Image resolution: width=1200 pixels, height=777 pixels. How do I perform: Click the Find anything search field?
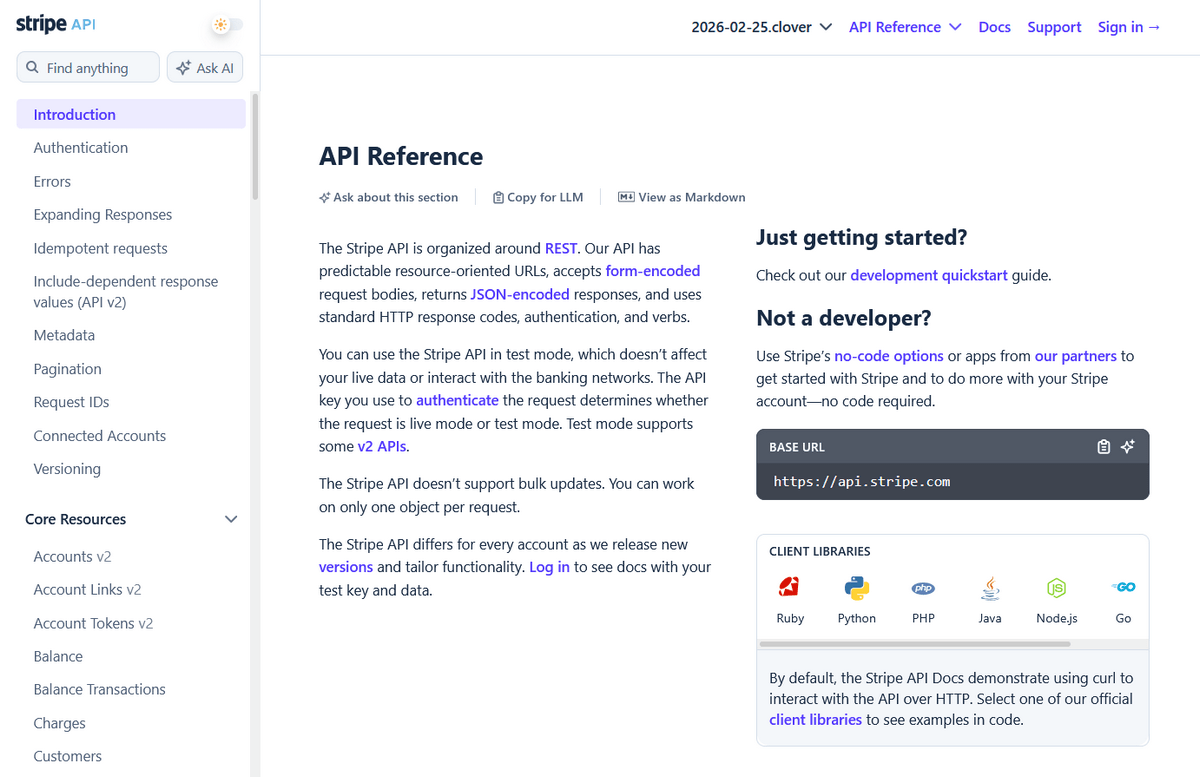click(88, 67)
